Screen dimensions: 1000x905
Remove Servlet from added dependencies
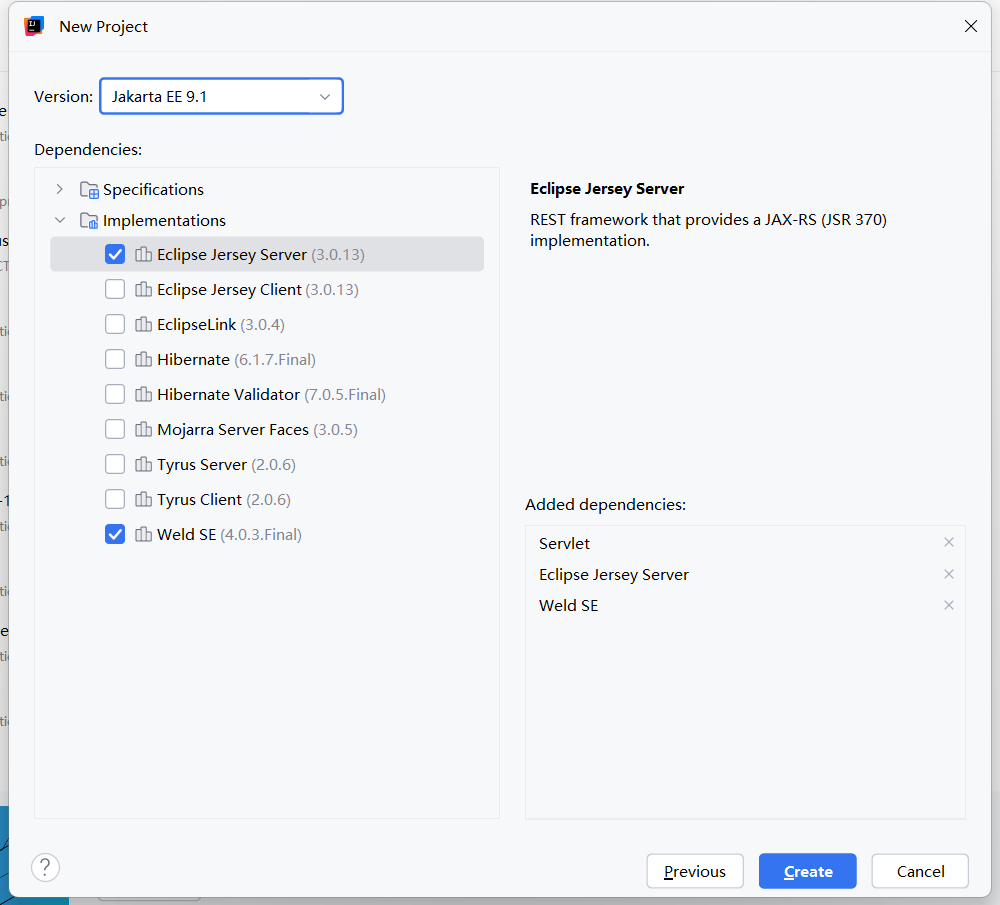coord(949,543)
